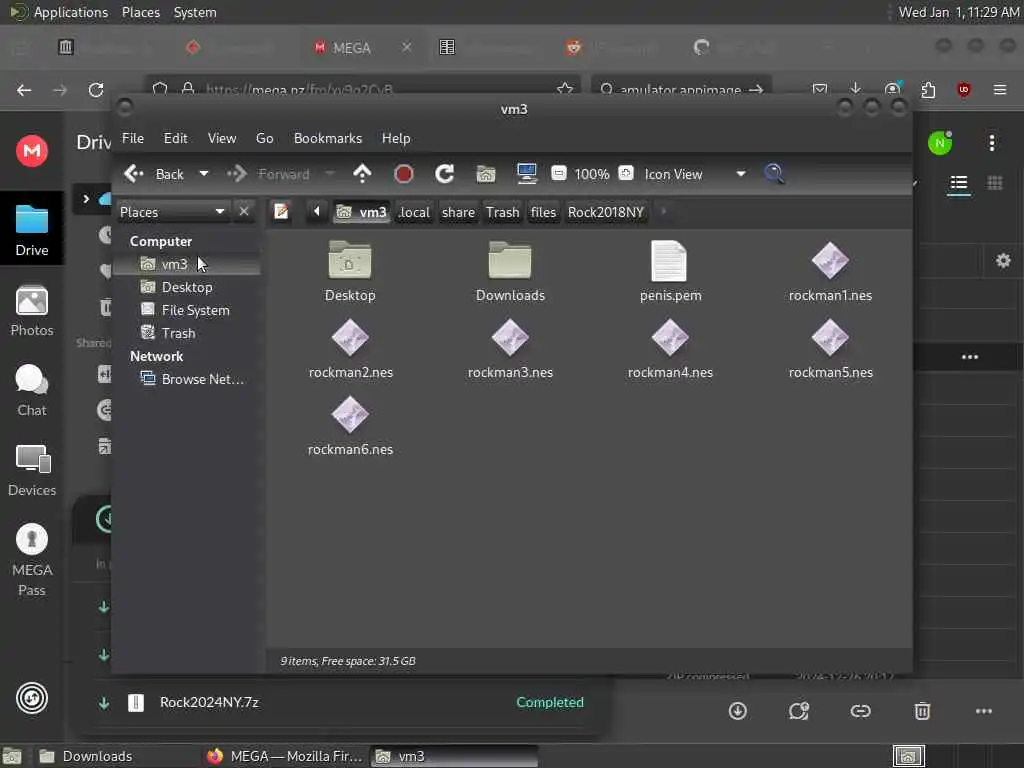The image size is (1024, 768).
Task: Open Places menu in top panel
Action: coord(140,12)
